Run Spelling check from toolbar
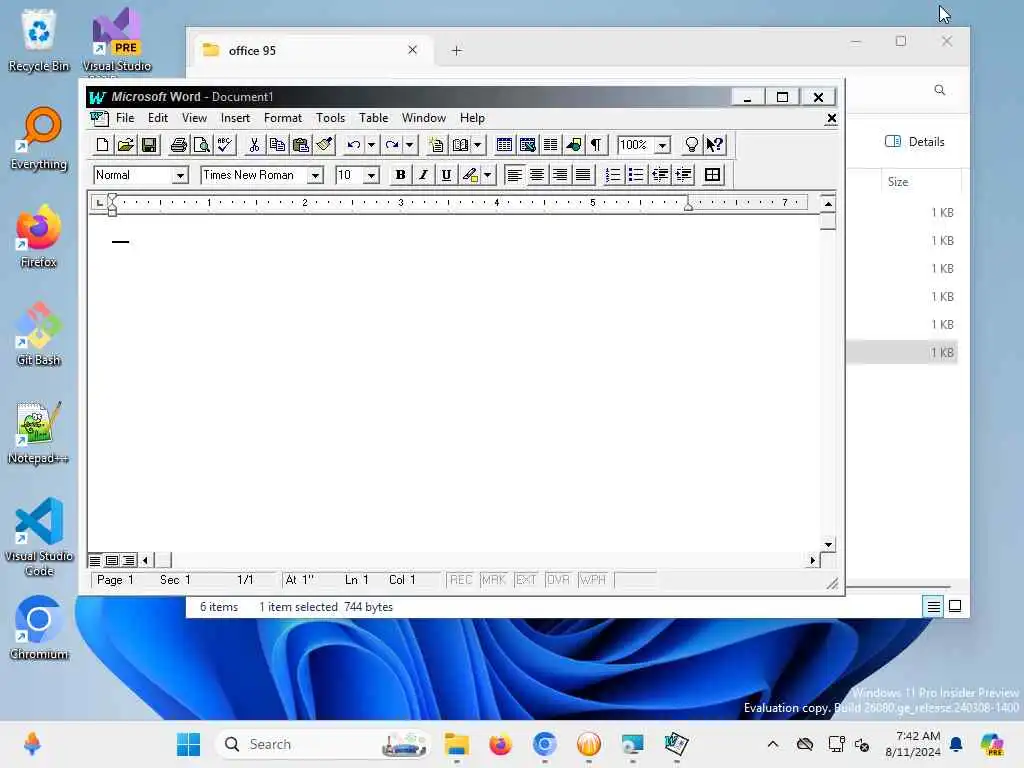The width and height of the screenshot is (1024, 768). (225, 145)
